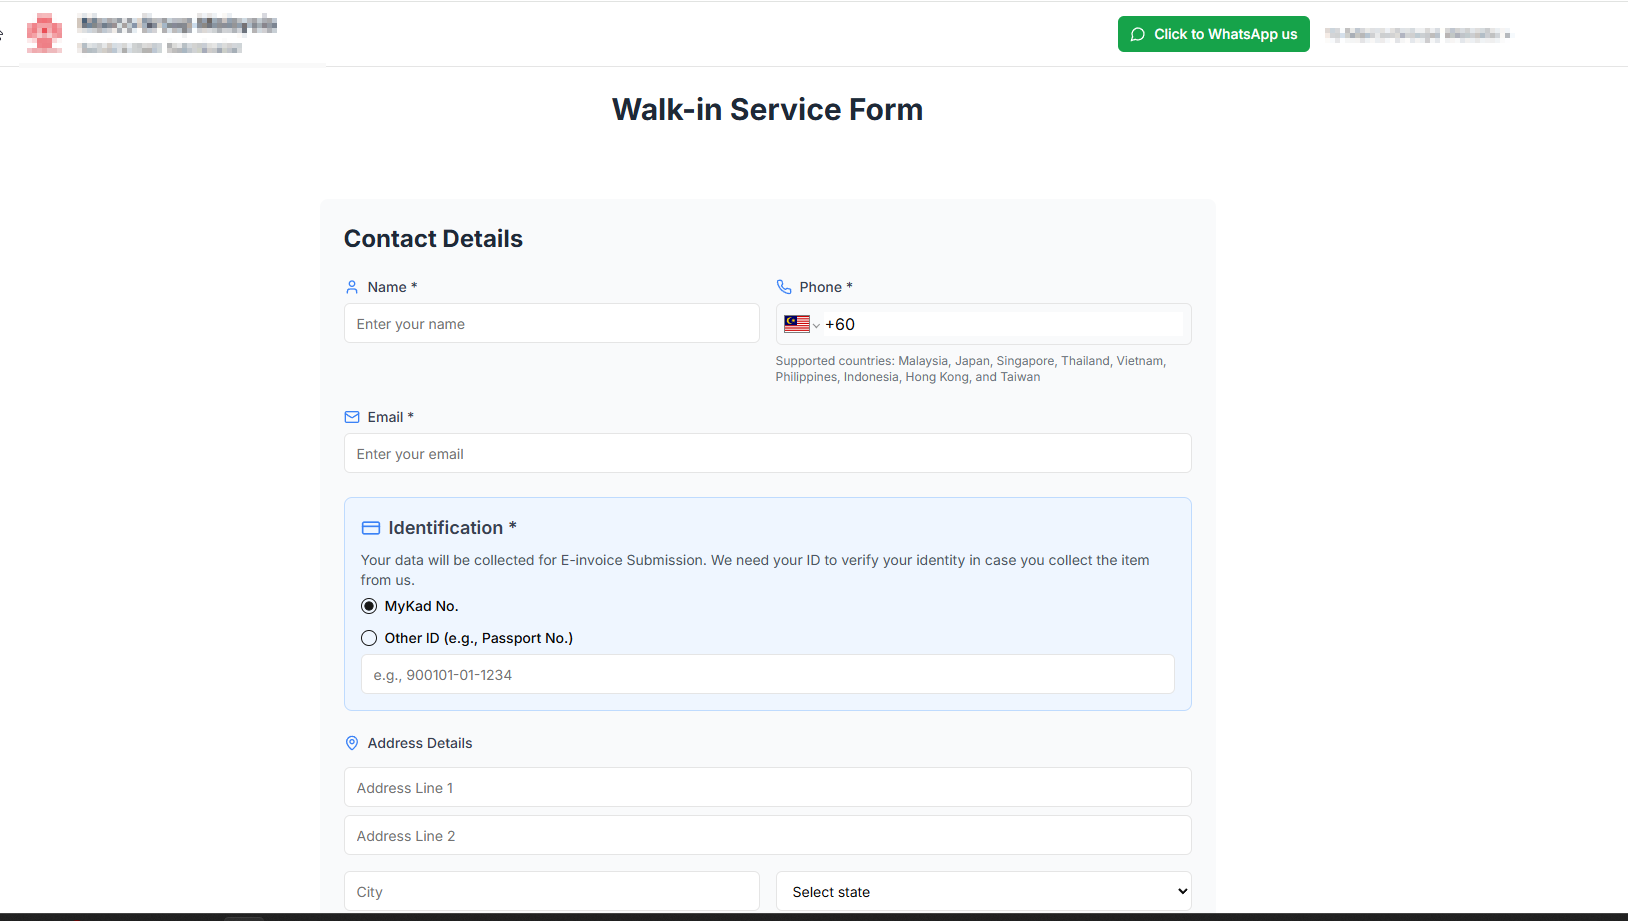Click the person icon beside Name label
The width and height of the screenshot is (1628, 921).
point(352,287)
